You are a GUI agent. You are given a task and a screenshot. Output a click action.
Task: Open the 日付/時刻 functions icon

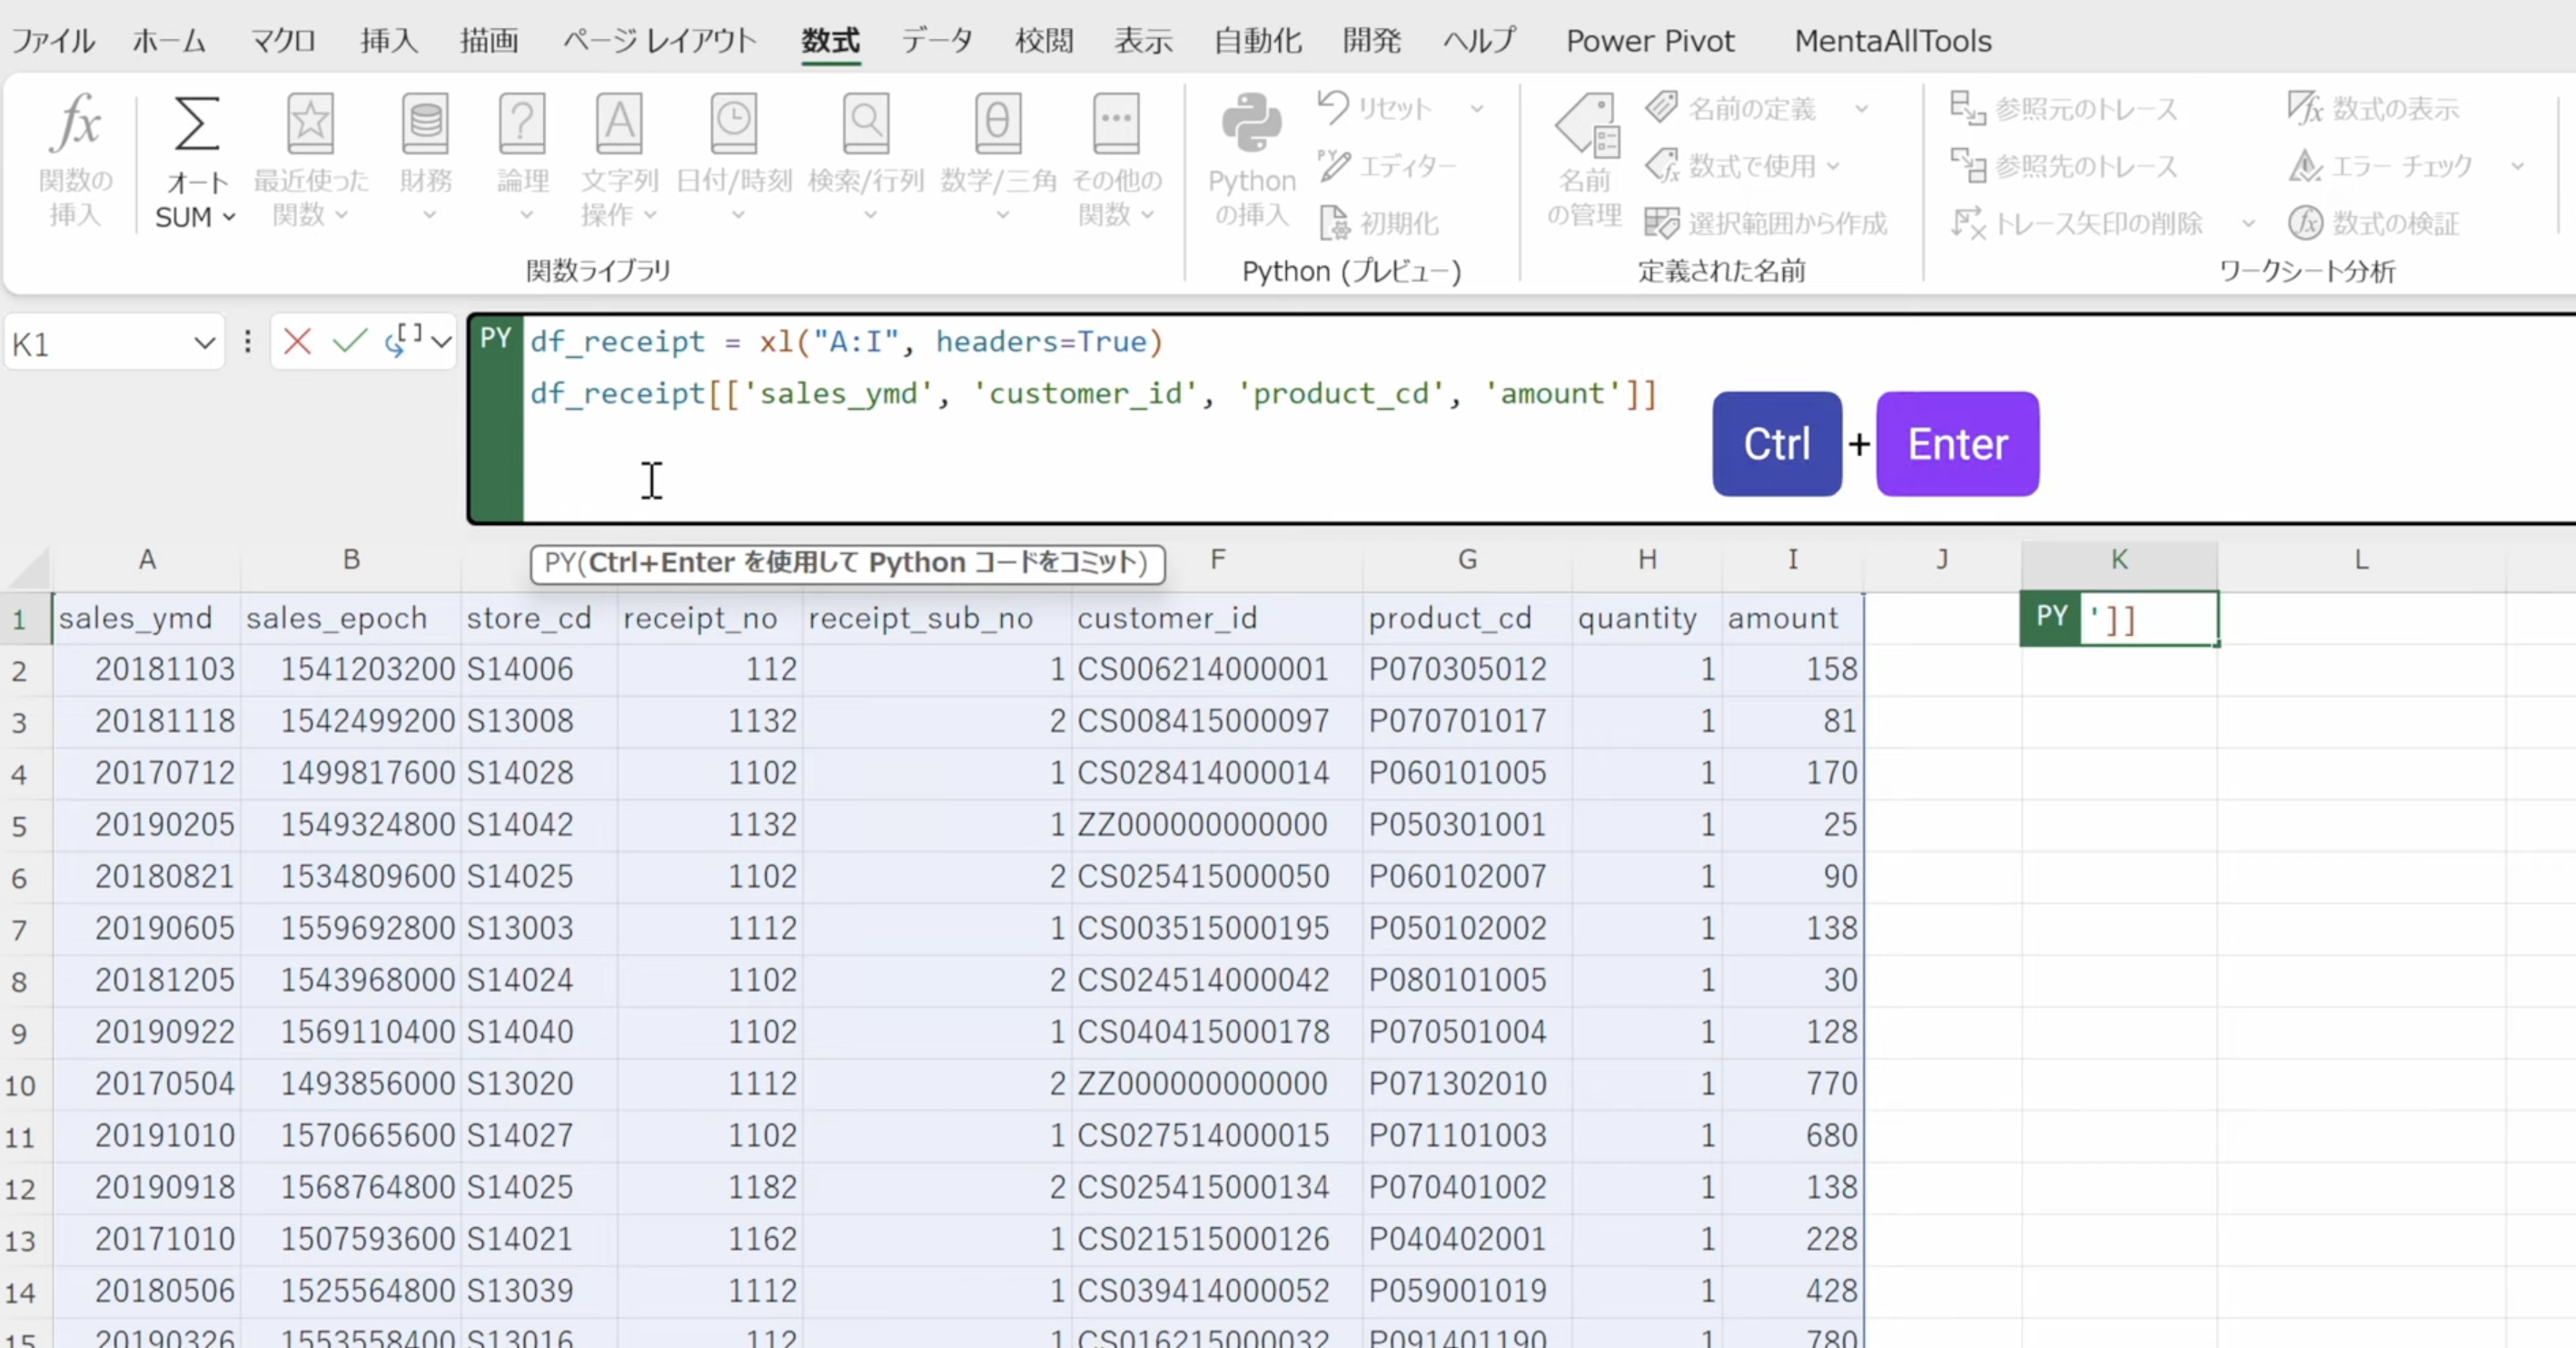(734, 124)
